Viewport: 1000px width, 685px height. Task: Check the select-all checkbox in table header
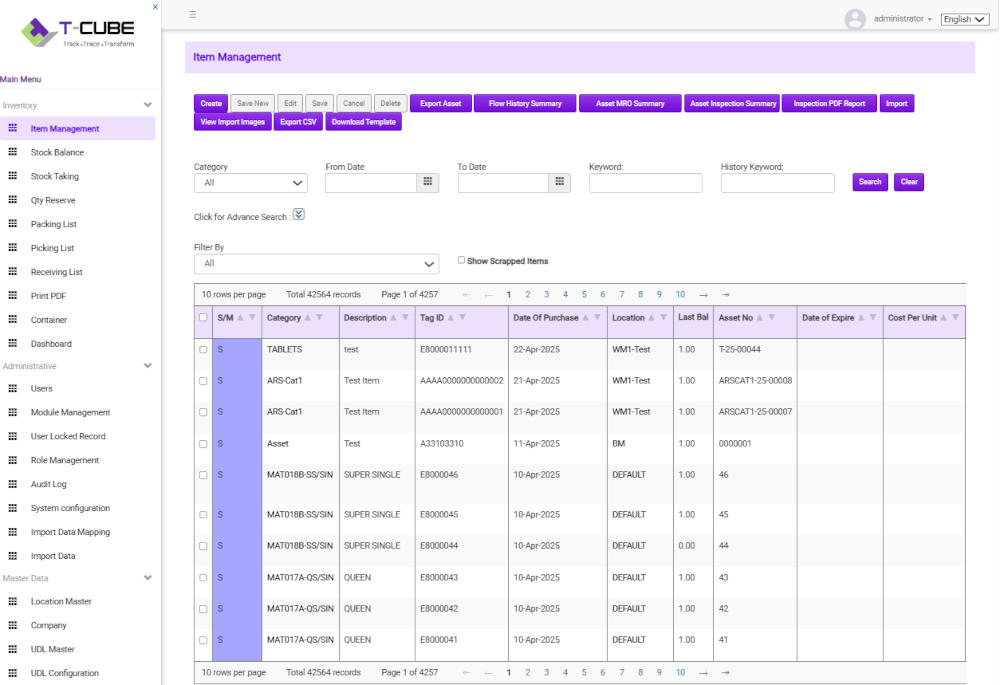[x=203, y=318]
